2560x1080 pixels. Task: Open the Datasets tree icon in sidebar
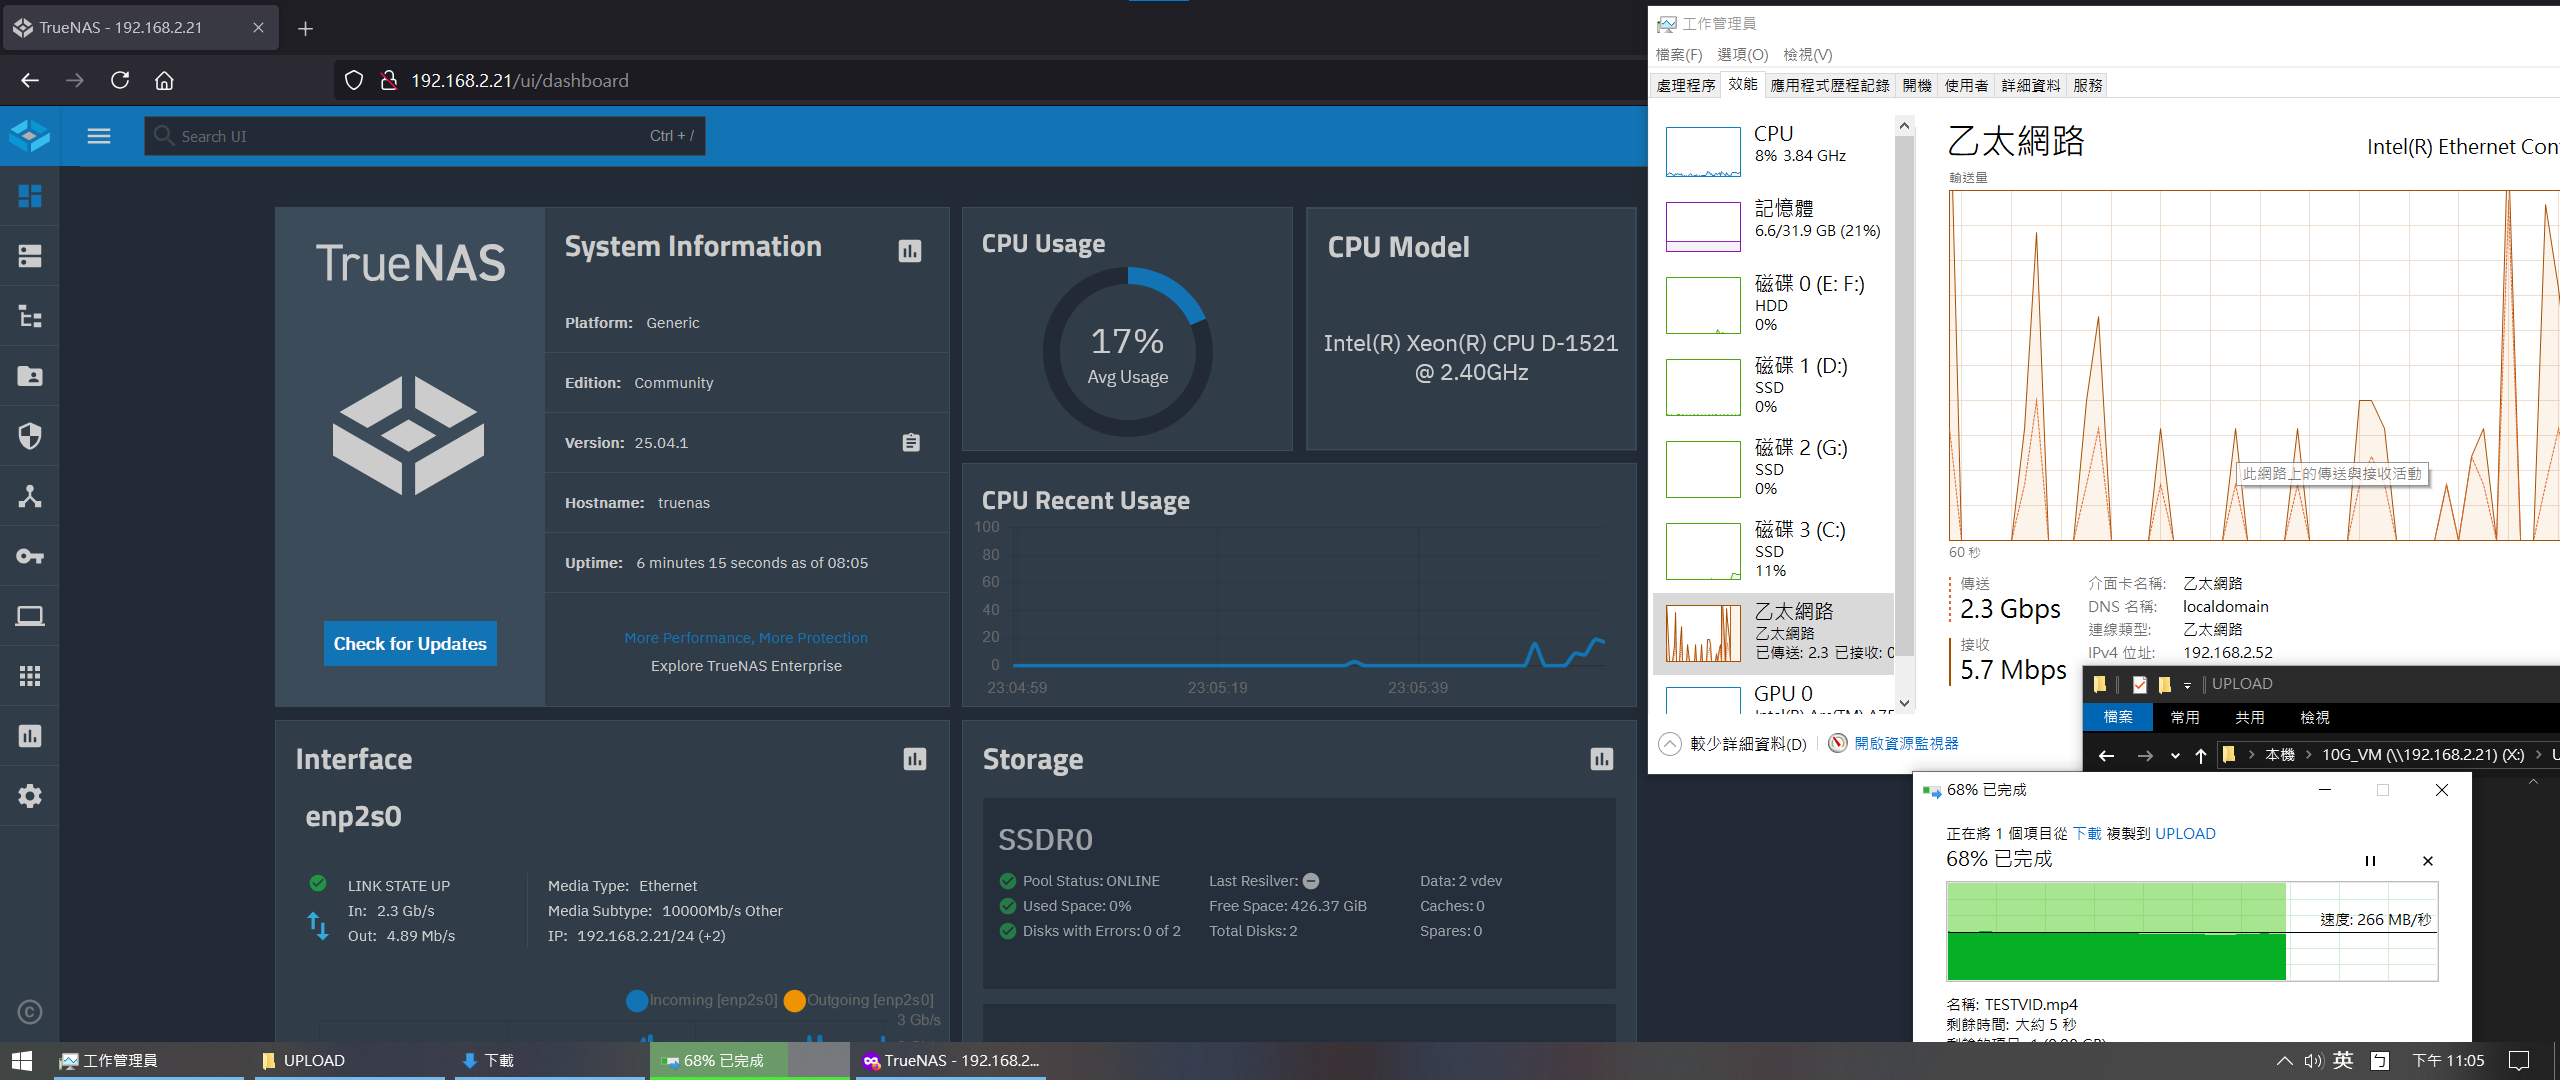(x=30, y=316)
